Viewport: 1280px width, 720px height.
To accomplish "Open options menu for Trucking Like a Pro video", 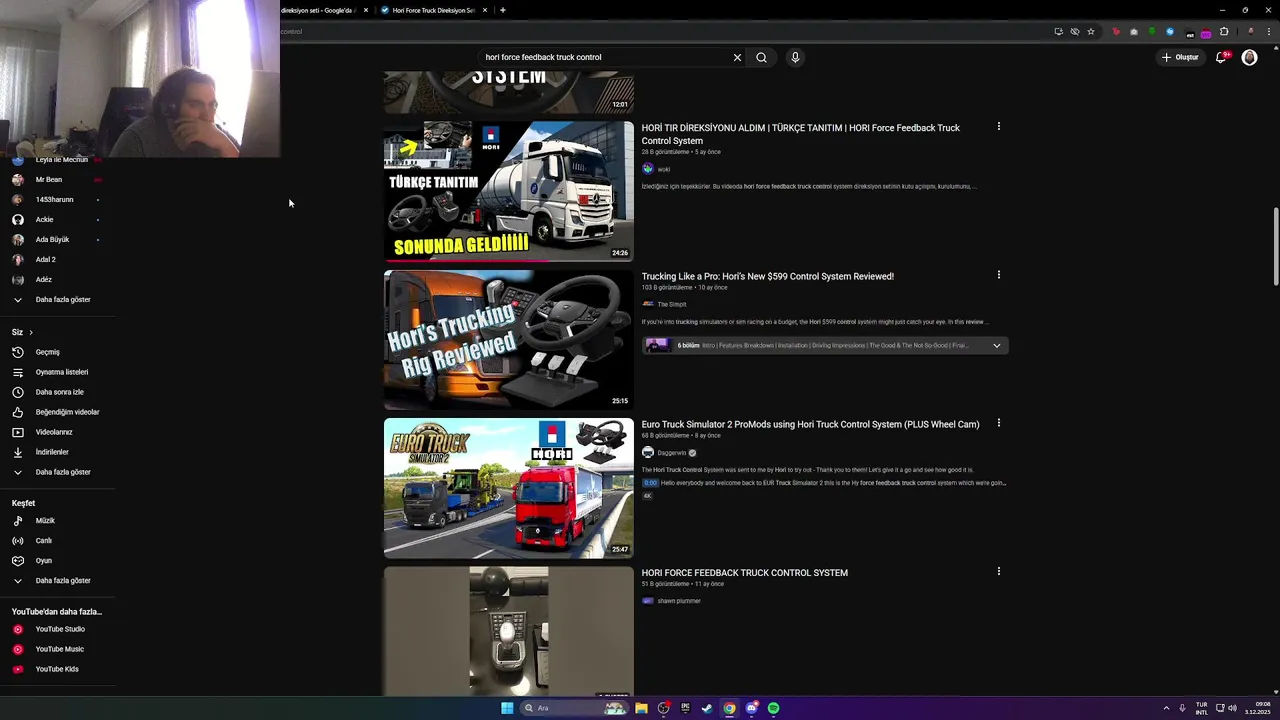I will (998, 275).
